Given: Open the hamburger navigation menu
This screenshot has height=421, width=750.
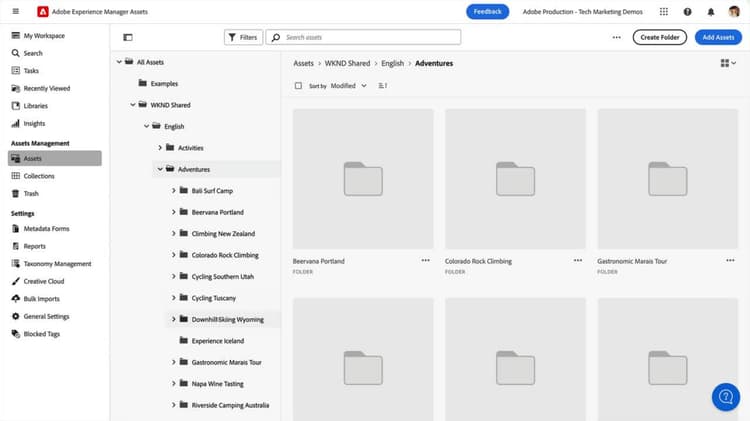Looking at the screenshot, I should click(15, 11).
